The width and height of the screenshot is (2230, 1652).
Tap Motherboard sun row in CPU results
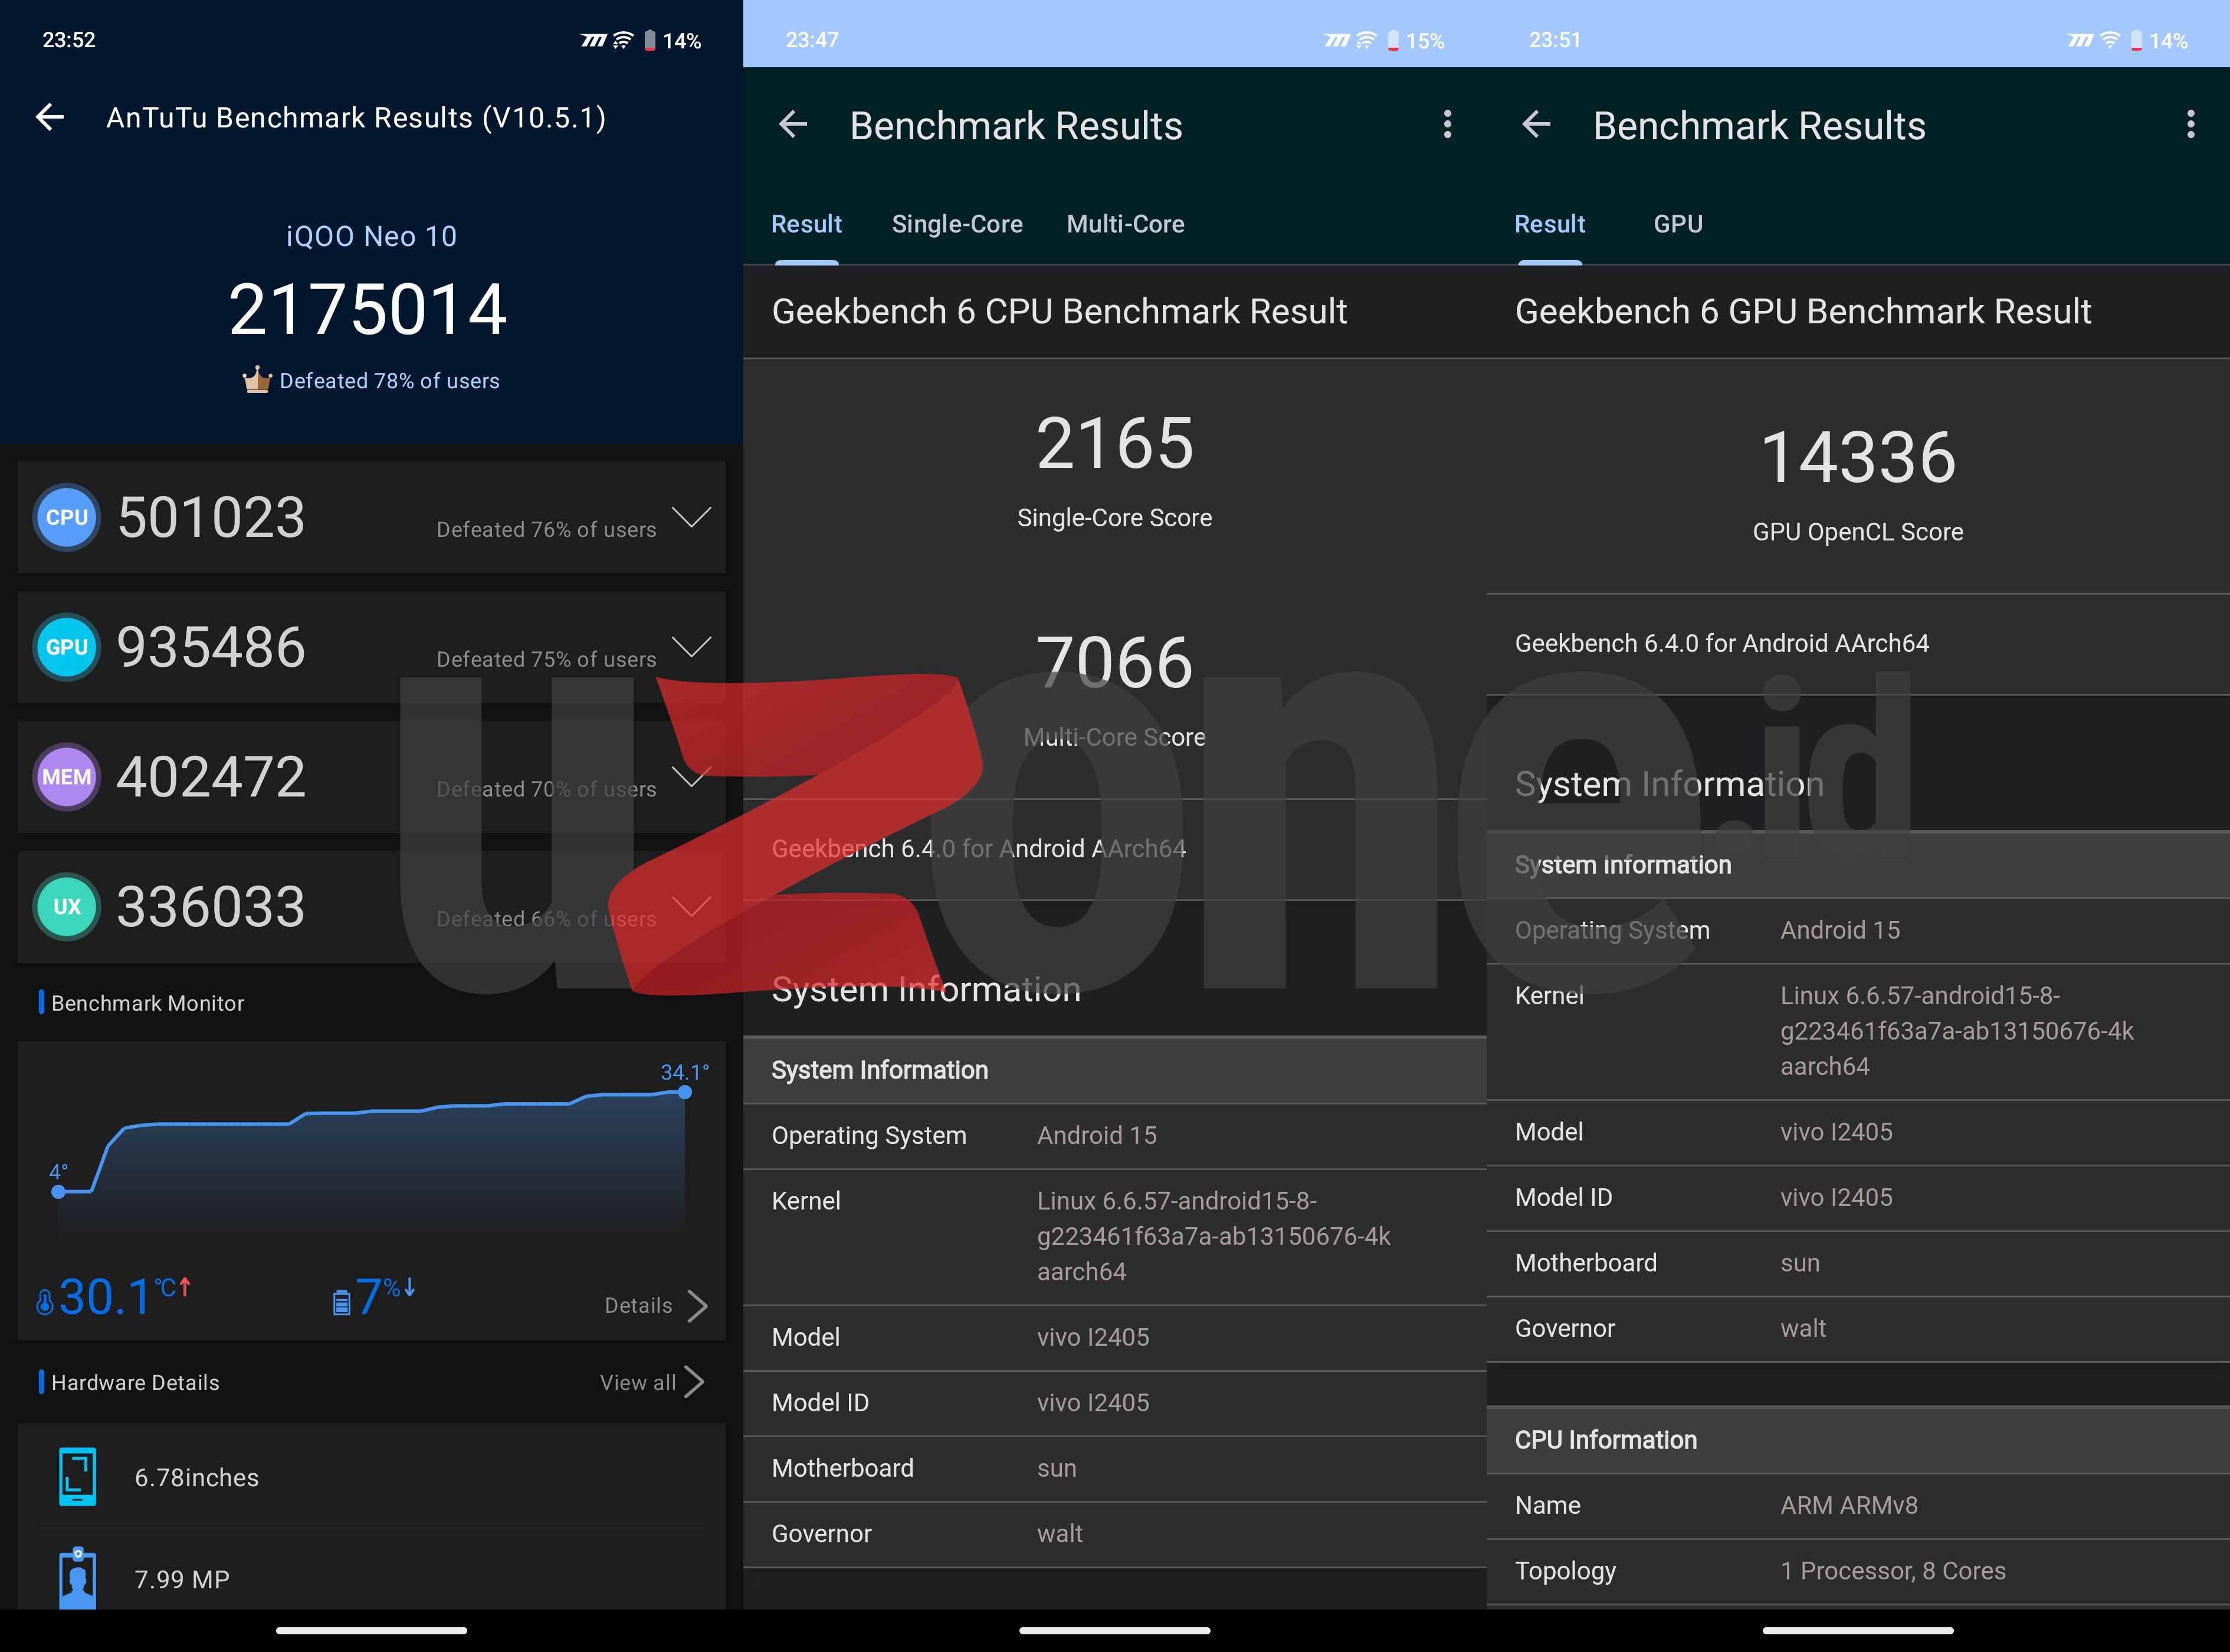pyautogui.click(x=1114, y=1468)
